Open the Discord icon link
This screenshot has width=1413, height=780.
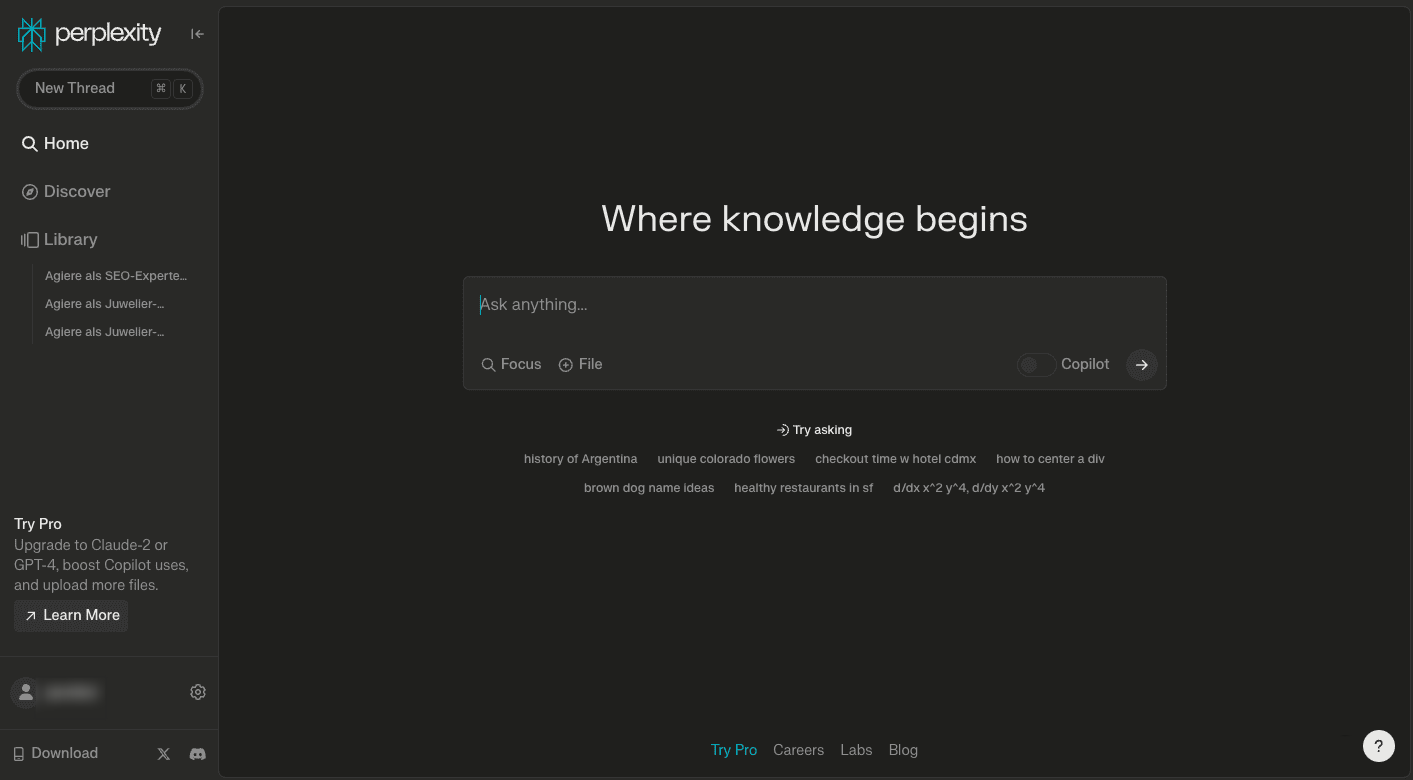pos(198,754)
